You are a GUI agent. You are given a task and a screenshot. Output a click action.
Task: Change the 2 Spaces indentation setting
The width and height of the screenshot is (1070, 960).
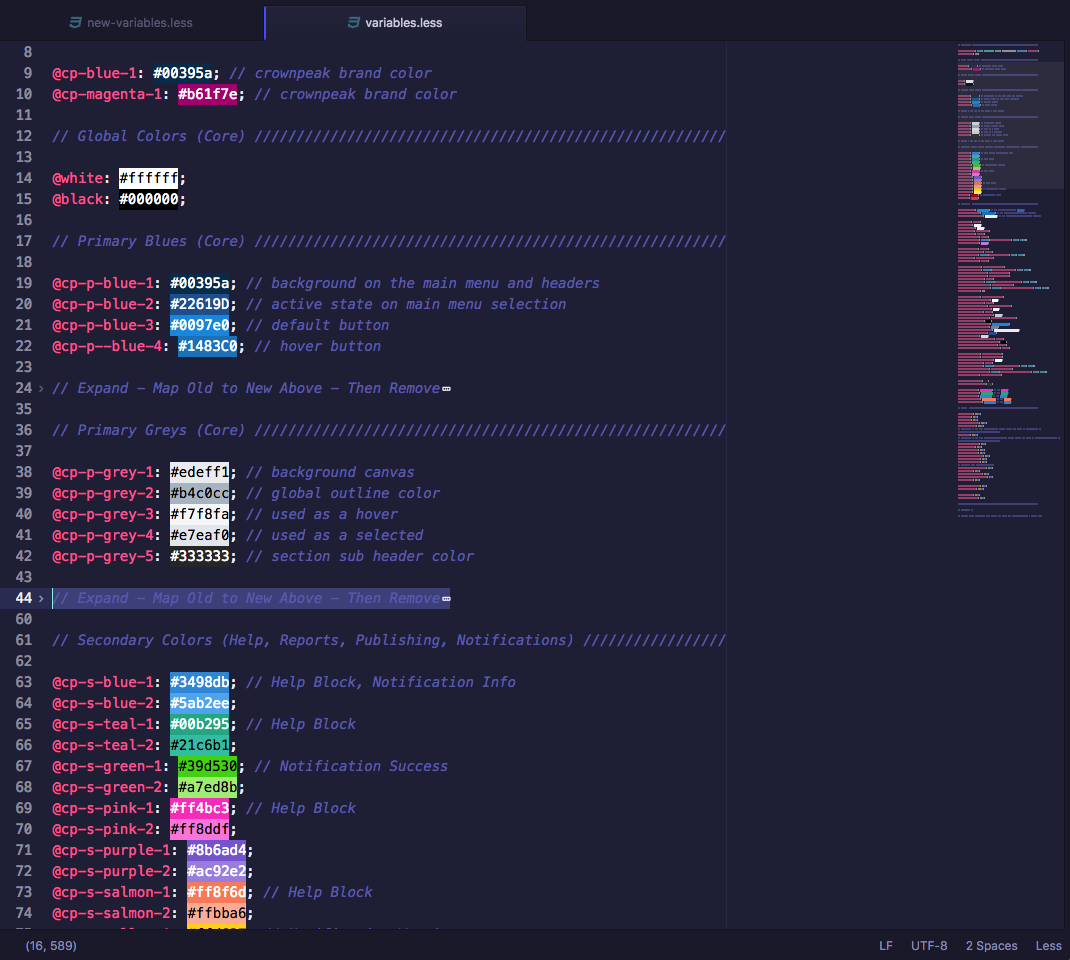pyautogui.click(x=992, y=946)
